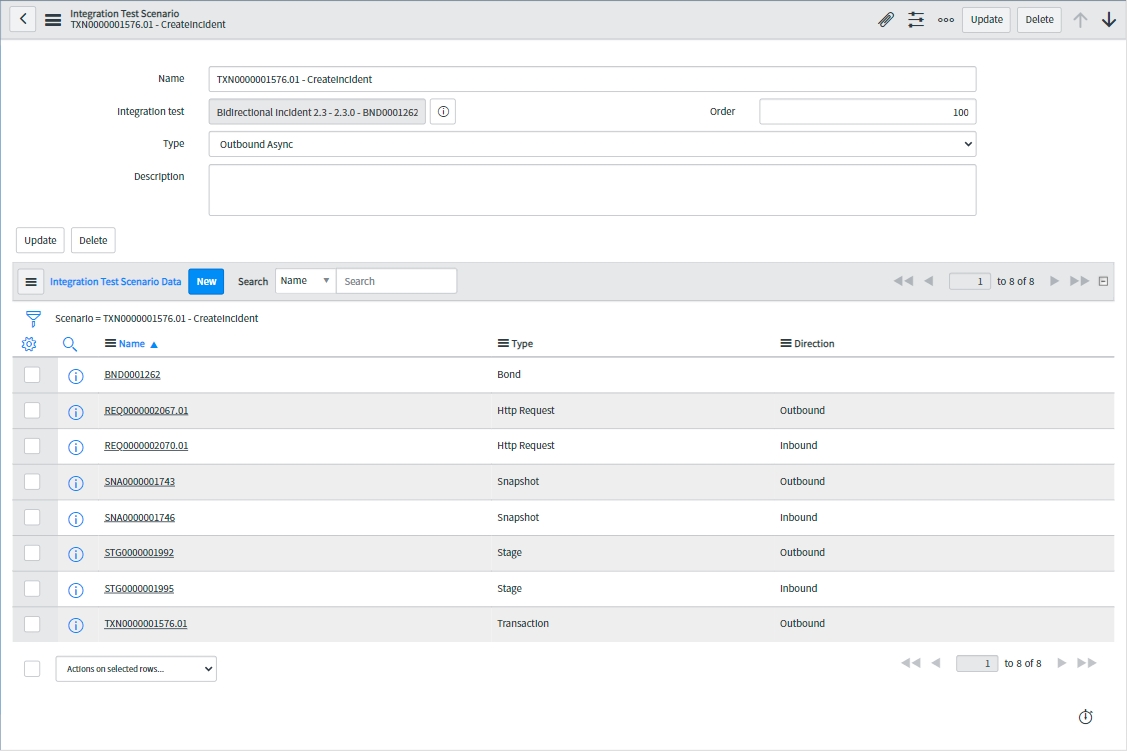The width and height of the screenshot is (1127, 751).
Task: Open list personalization gear icon
Action: tap(29, 344)
